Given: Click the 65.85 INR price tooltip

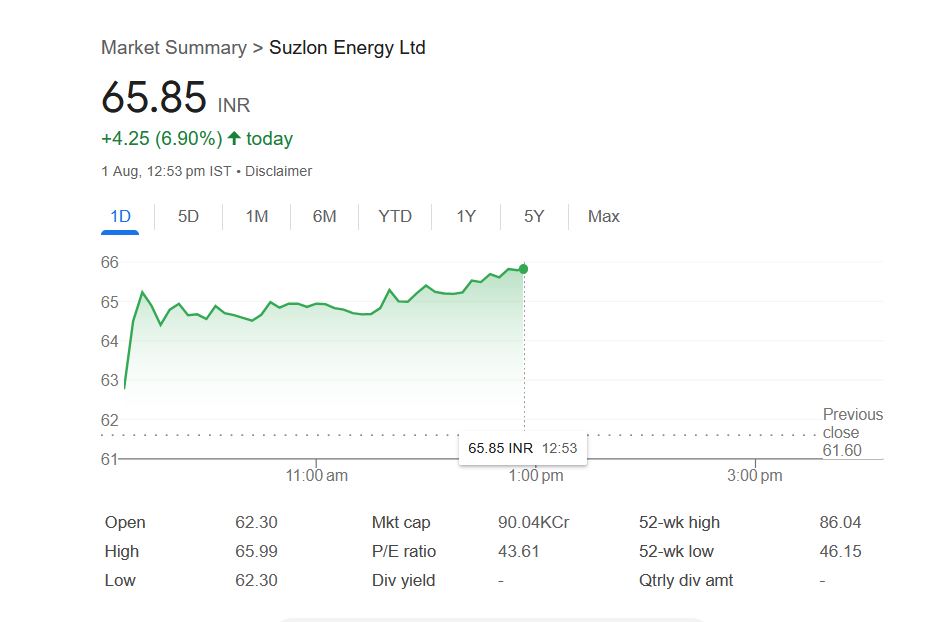Looking at the screenshot, I should tap(523, 448).
